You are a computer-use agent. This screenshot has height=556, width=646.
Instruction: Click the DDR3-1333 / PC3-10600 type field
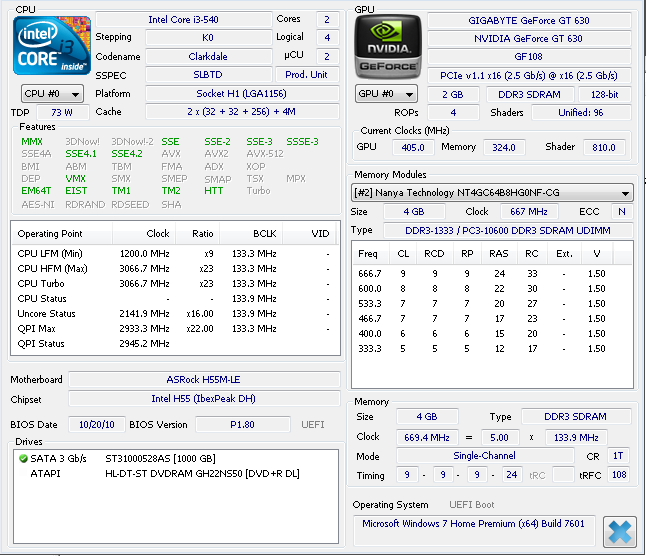pos(508,230)
